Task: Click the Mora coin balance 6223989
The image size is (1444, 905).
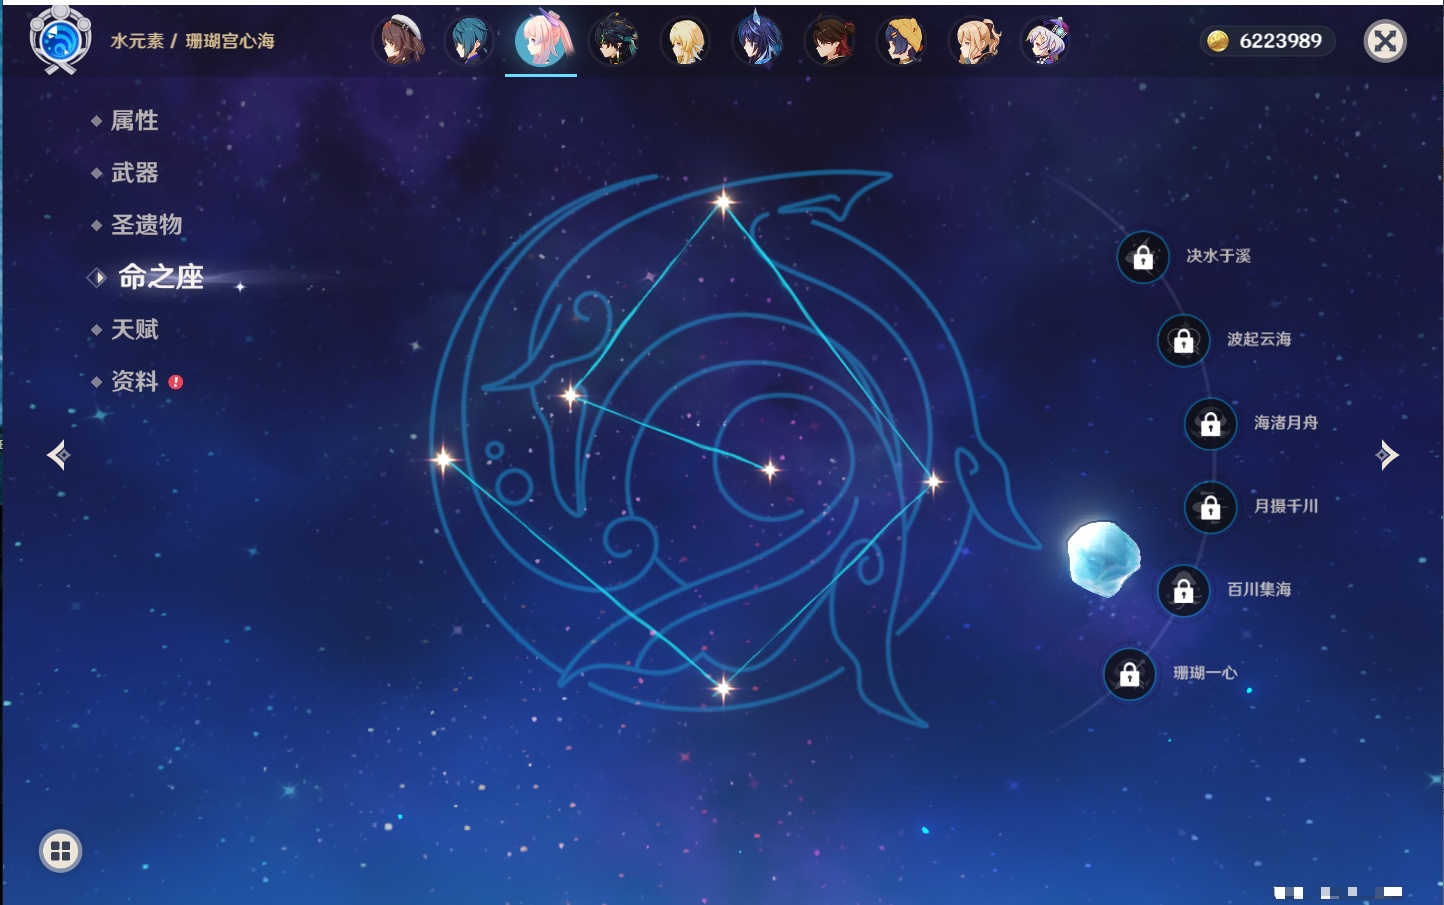Action: pyautogui.click(x=1266, y=41)
